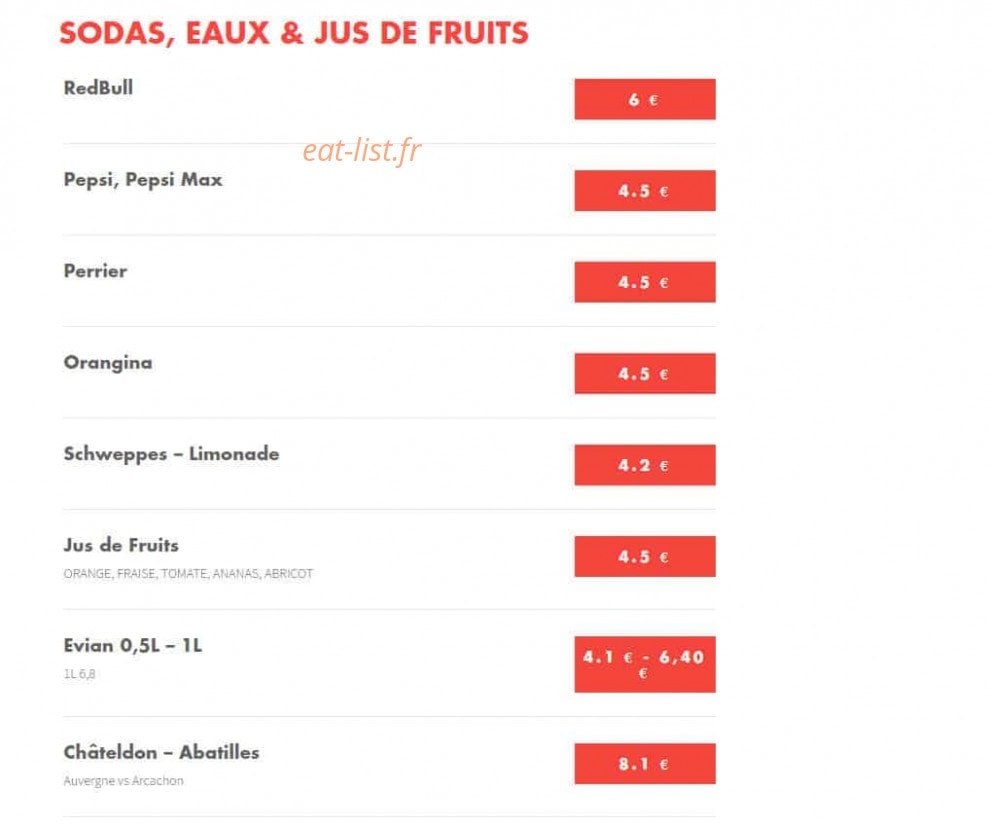Image resolution: width=989 pixels, height=825 pixels.
Task: Select the Châteldon 8.1 € price button
Action: pyautogui.click(x=645, y=764)
